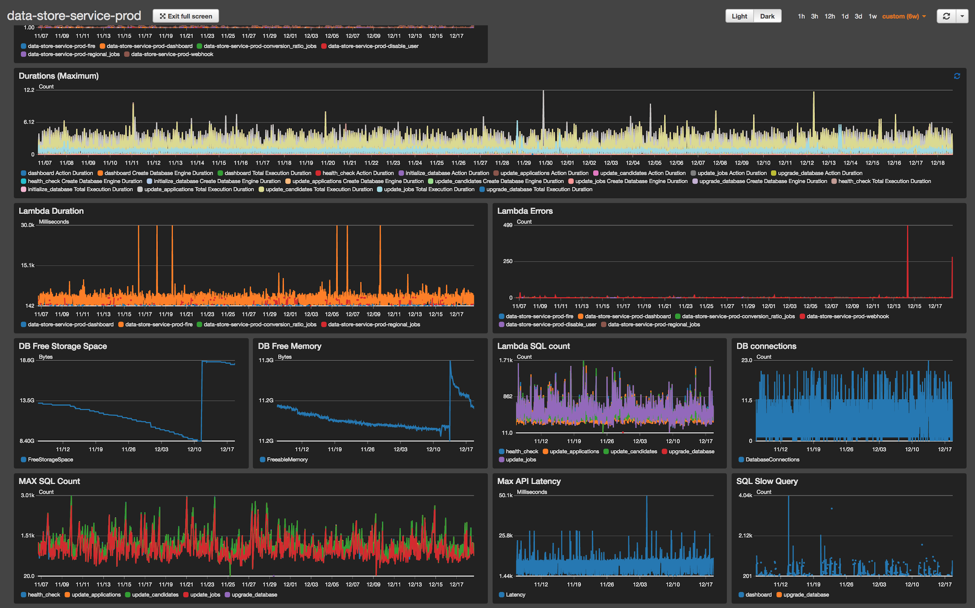This screenshot has height=608, width=975.
Task: Toggle FreeableMemory legend marker
Action: 263,460
